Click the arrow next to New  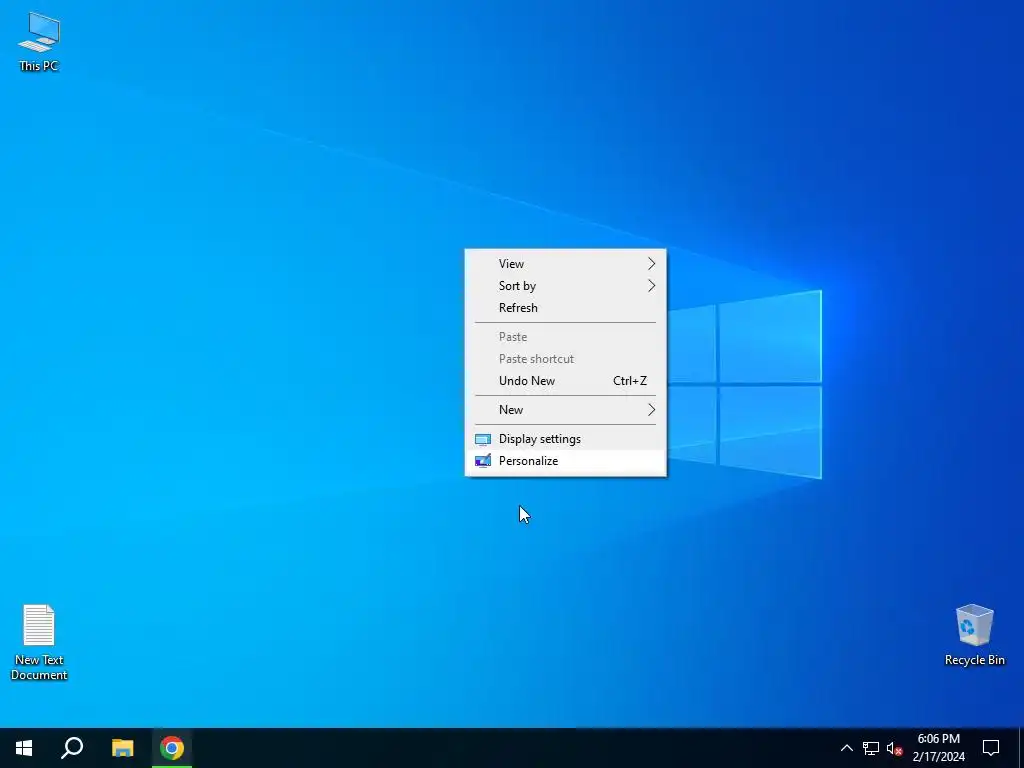[x=651, y=410]
